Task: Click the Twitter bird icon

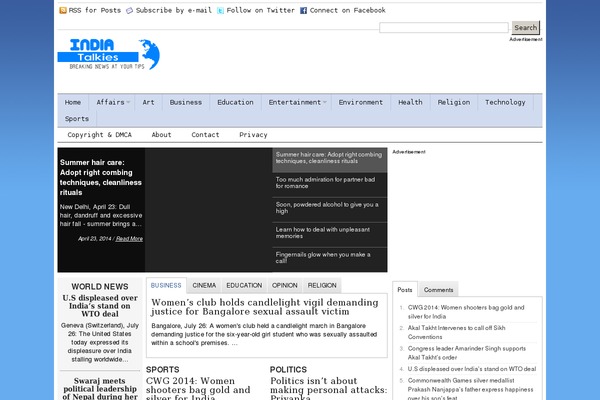Action: point(220,11)
